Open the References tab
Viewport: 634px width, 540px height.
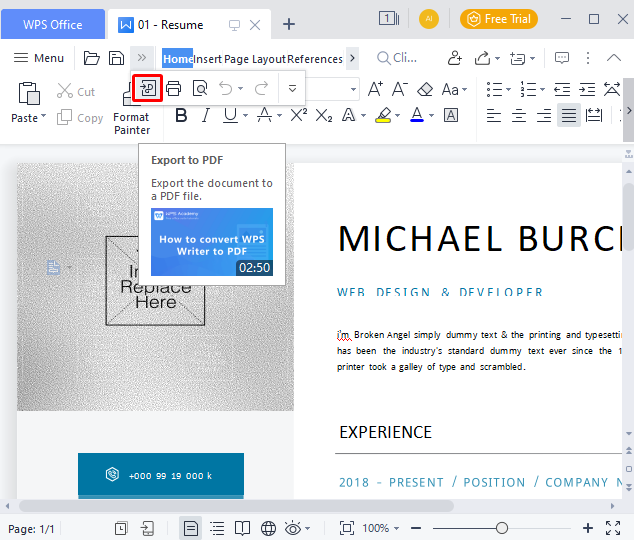(315, 59)
